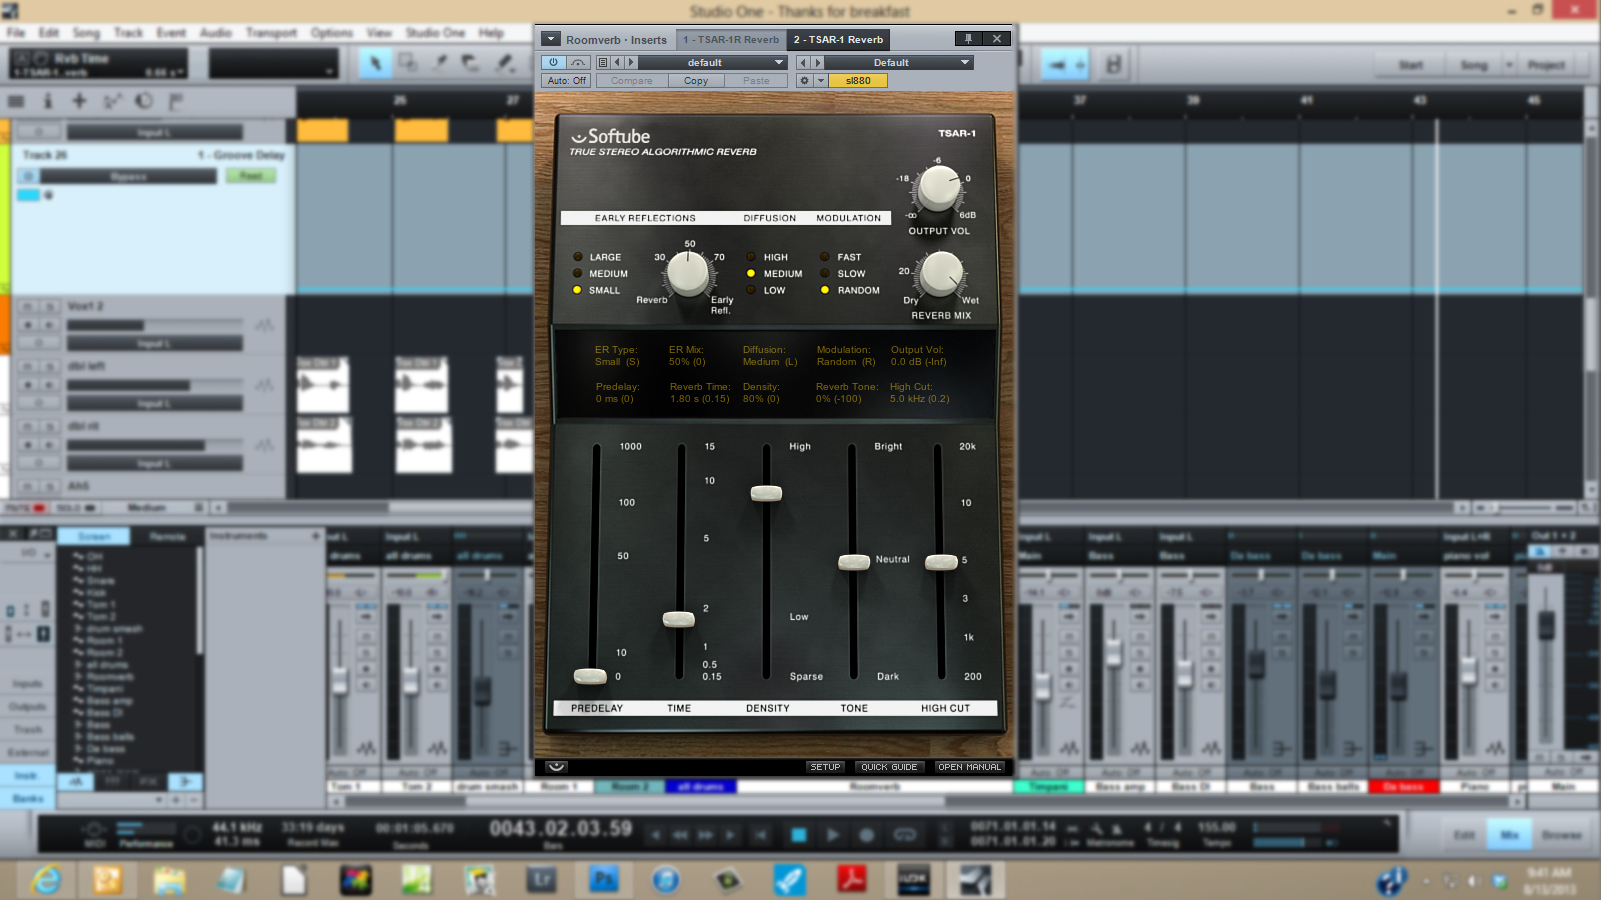The width and height of the screenshot is (1601, 900).
Task: Click the PREDELAY slider handle
Action: pyautogui.click(x=590, y=677)
